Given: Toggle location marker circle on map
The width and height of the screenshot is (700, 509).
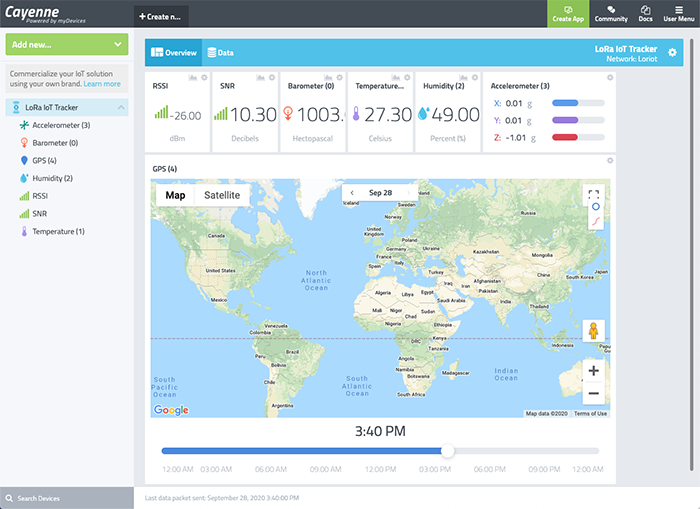Looking at the screenshot, I should tap(595, 207).
